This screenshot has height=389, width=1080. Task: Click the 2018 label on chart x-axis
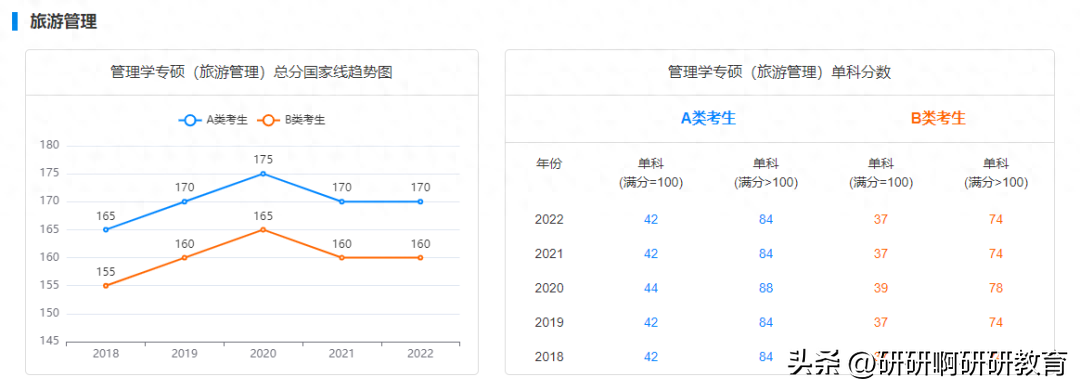point(105,353)
